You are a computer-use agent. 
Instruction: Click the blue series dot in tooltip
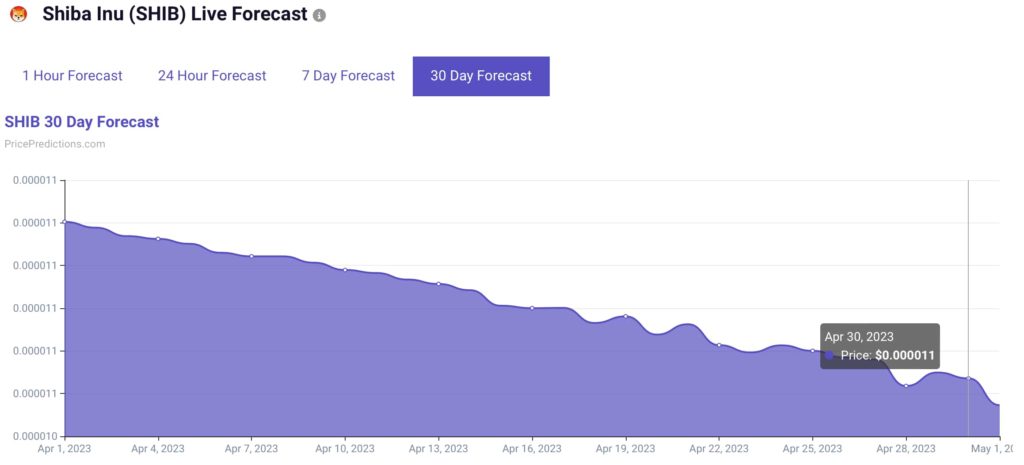[829, 355]
